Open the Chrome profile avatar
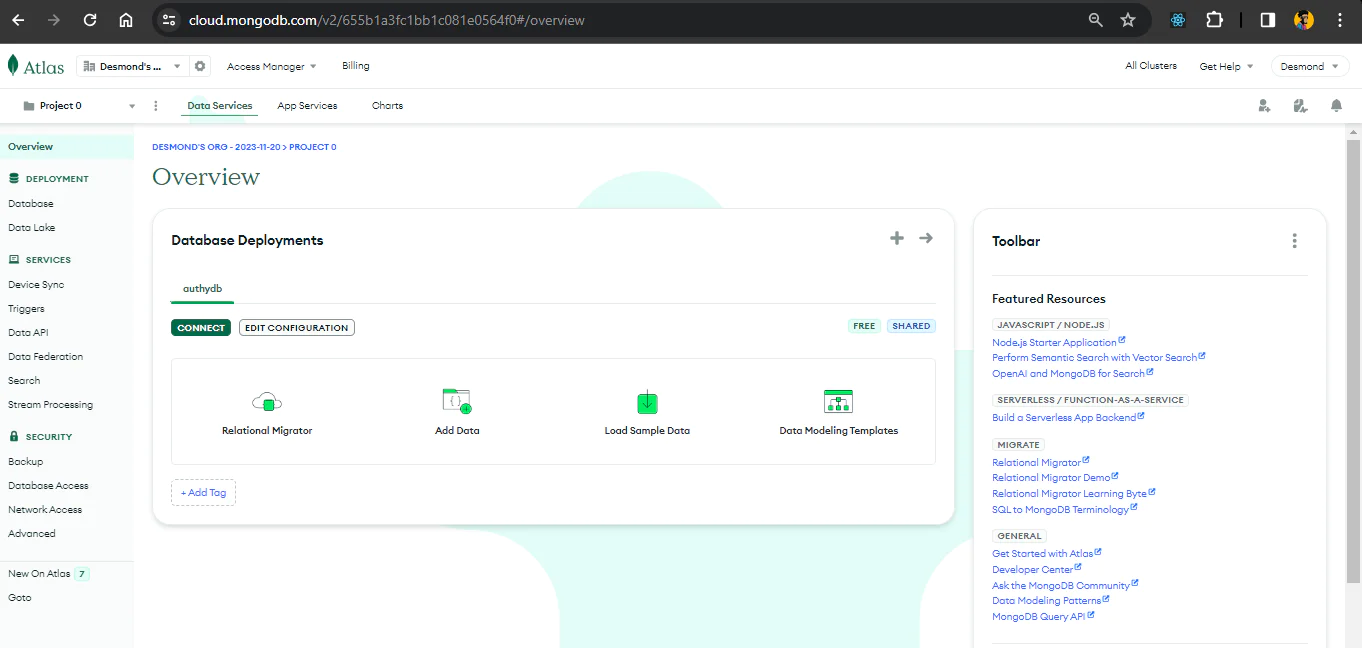Viewport: 1362px width, 648px height. pos(1304,20)
